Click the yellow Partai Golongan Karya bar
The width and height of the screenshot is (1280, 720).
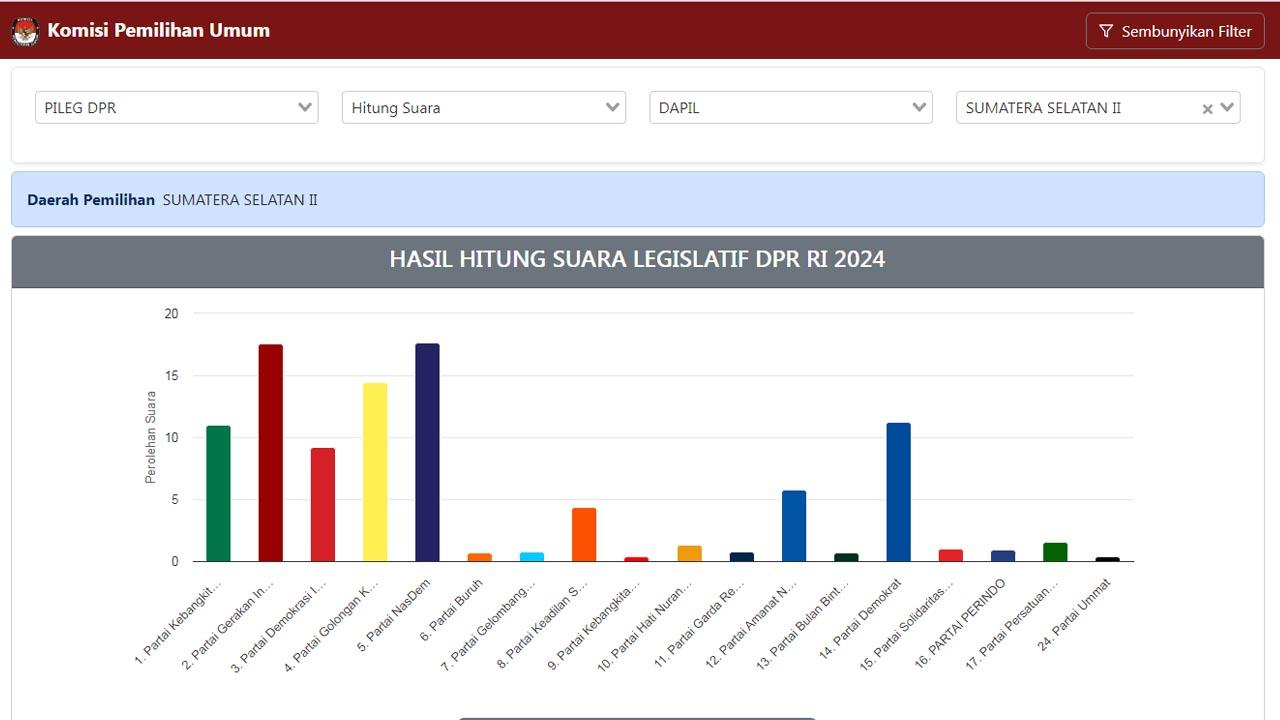pyautogui.click(x=375, y=472)
